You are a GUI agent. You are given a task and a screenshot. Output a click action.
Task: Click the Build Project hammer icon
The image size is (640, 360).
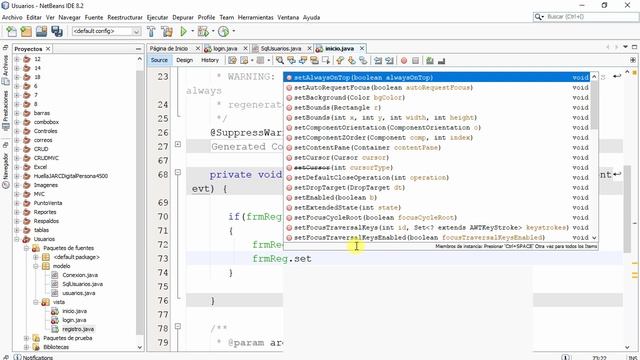[x=151, y=31]
